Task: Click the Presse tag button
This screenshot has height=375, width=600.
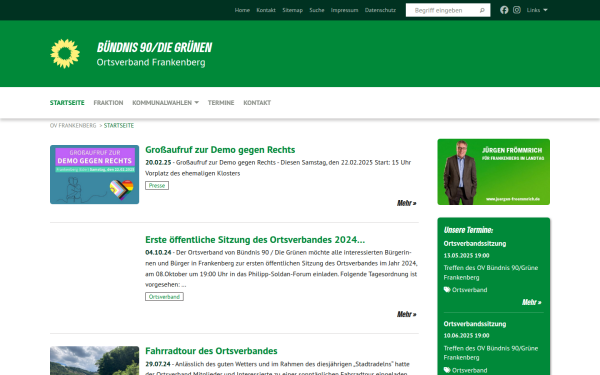Action: [157, 185]
